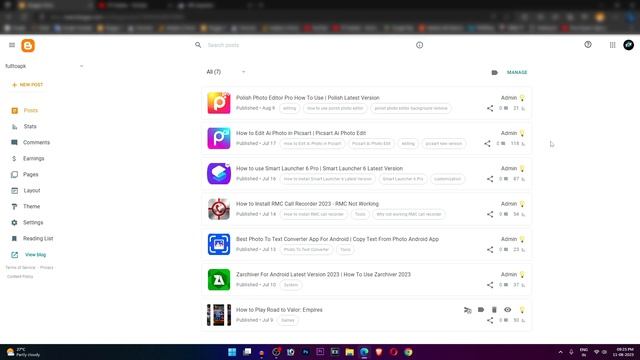Revert Road to Valor post to draft
The image size is (640, 360).
[x=468, y=310]
